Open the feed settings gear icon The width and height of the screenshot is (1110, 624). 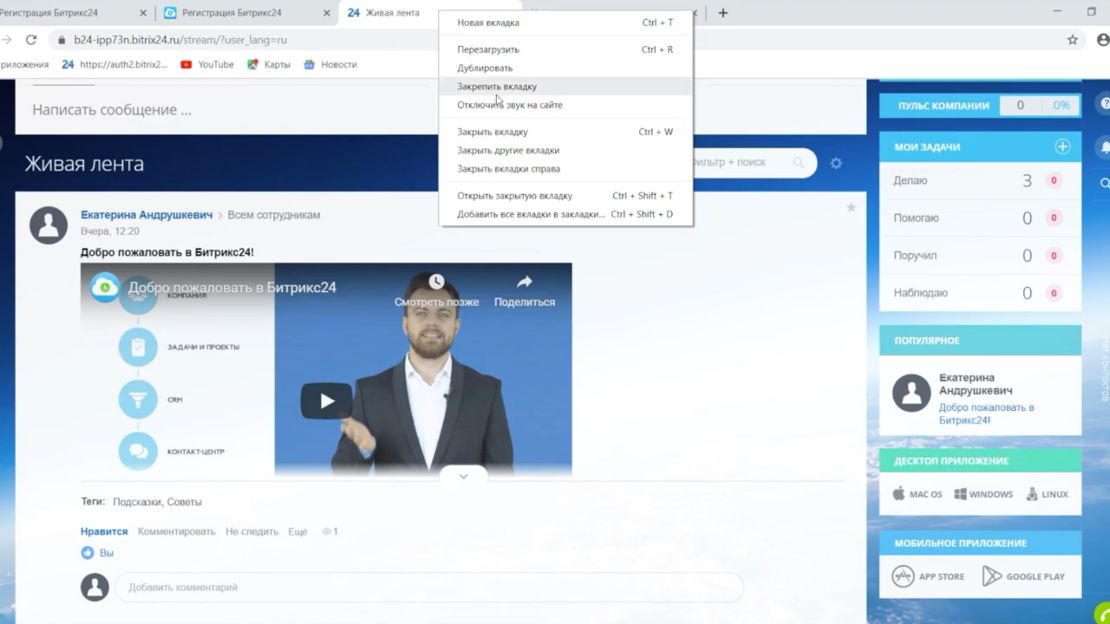click(836, 163)
